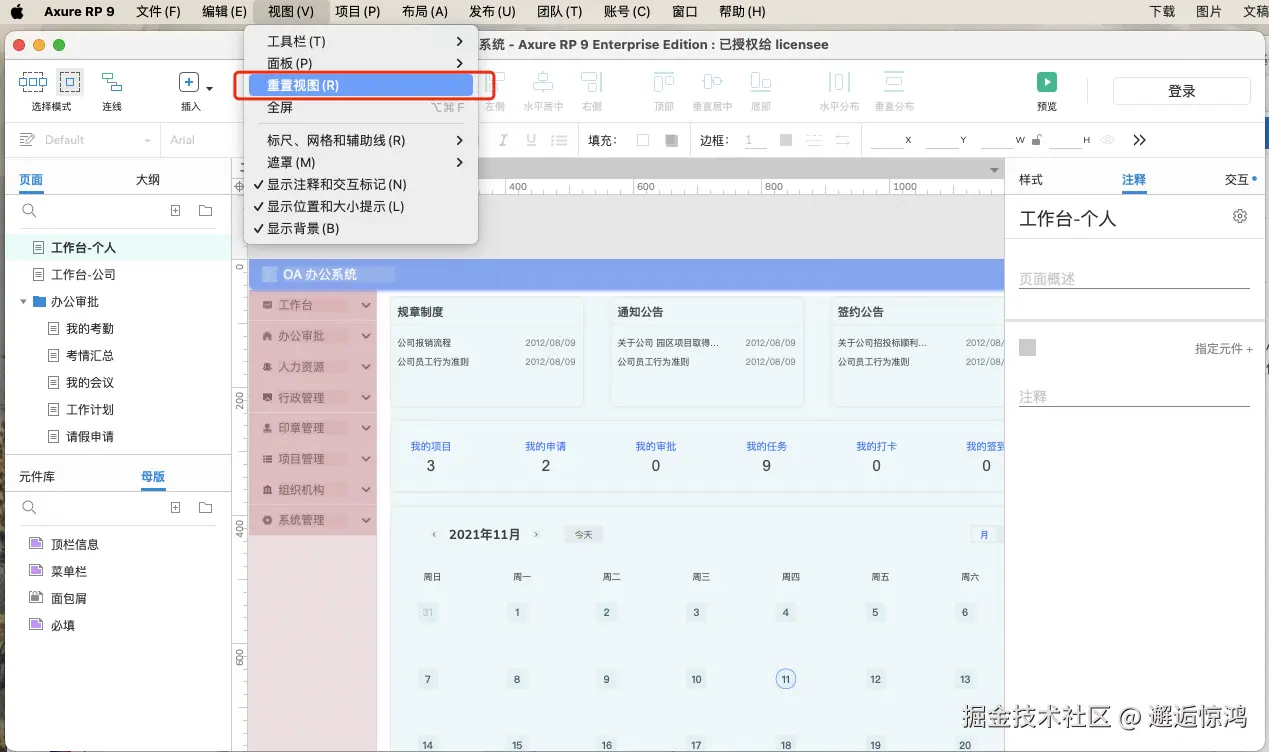Expand the 遮罩 (M) submenu
This screenshot has width=1269, height=752.
click(361, 163)
